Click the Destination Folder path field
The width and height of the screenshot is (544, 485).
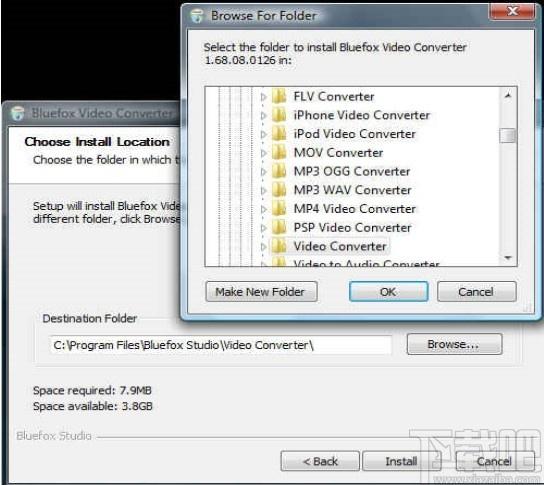(221, 345)
